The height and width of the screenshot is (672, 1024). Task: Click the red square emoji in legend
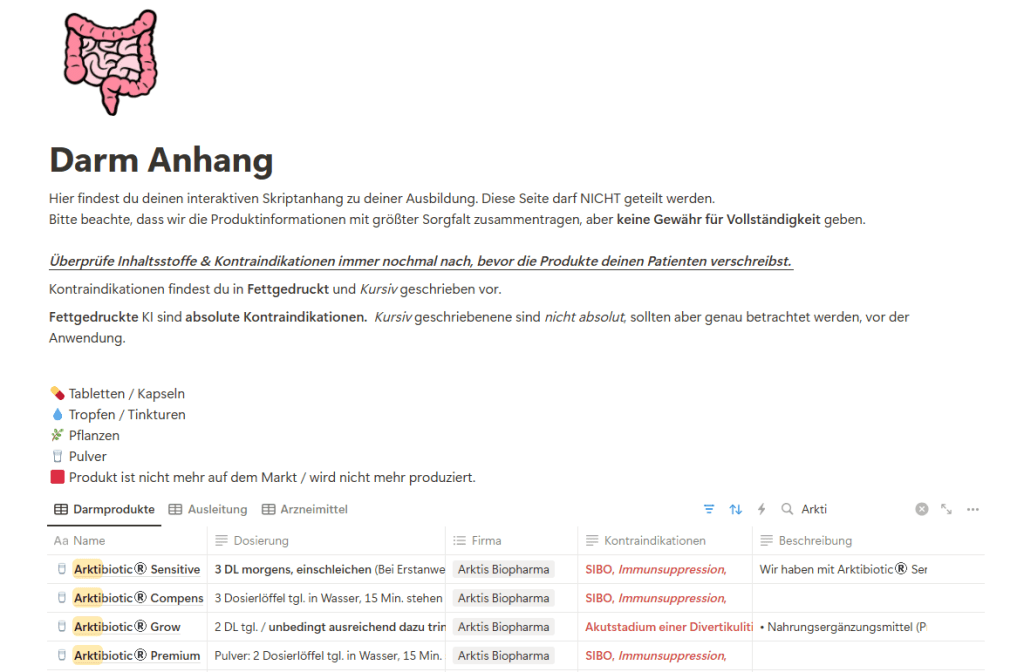click(57, 477)
